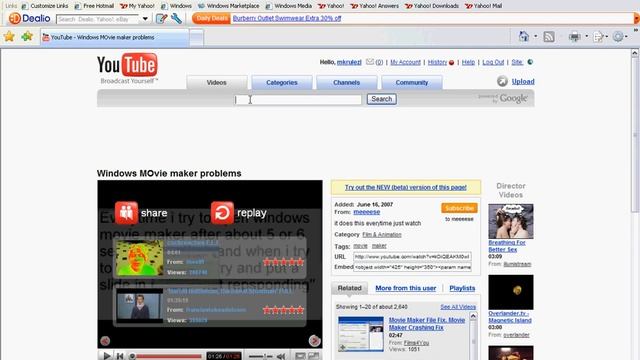
Task: Open Movie Maker File Fix thumbnail
Action: [361, 334]
